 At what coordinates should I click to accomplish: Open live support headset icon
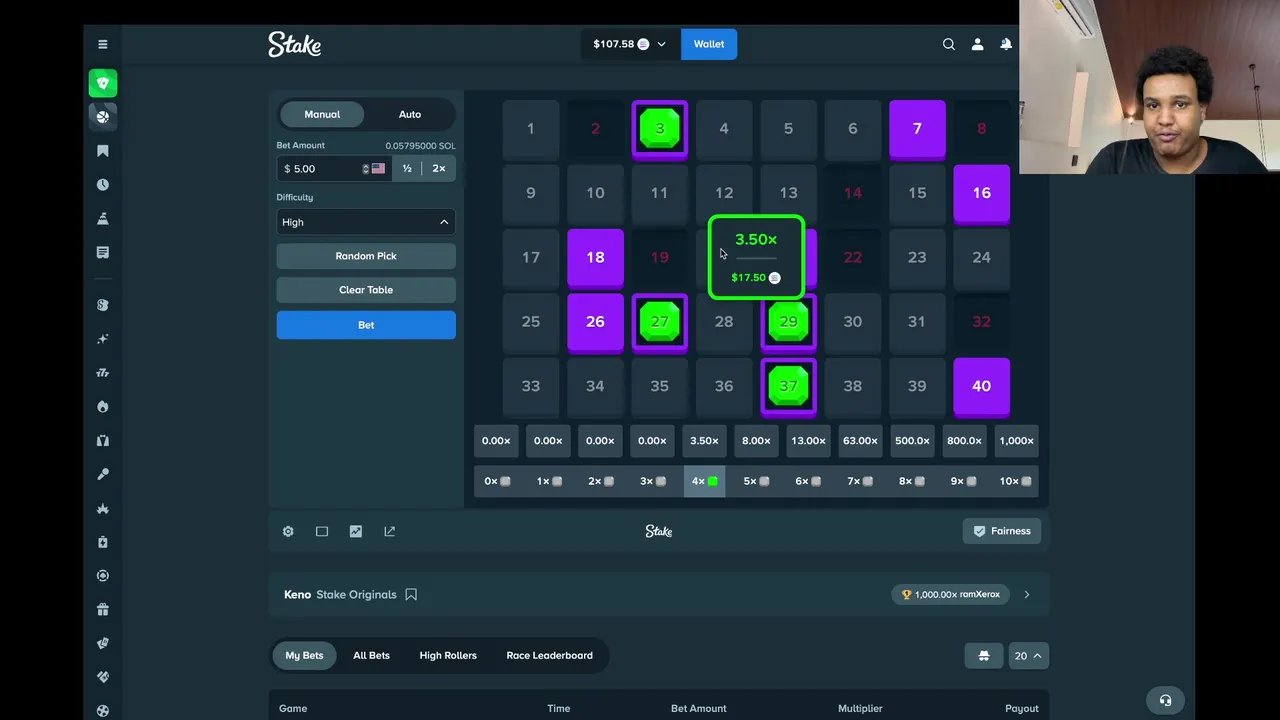pos(1165,700)
